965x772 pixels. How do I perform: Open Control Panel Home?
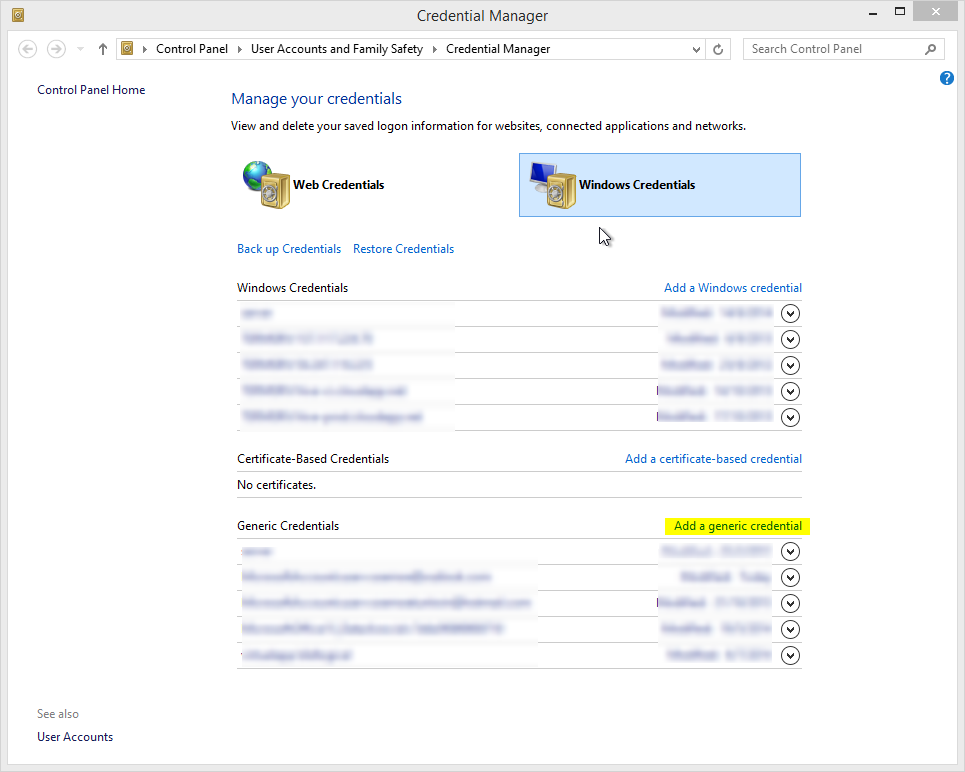tap(91, 90)
